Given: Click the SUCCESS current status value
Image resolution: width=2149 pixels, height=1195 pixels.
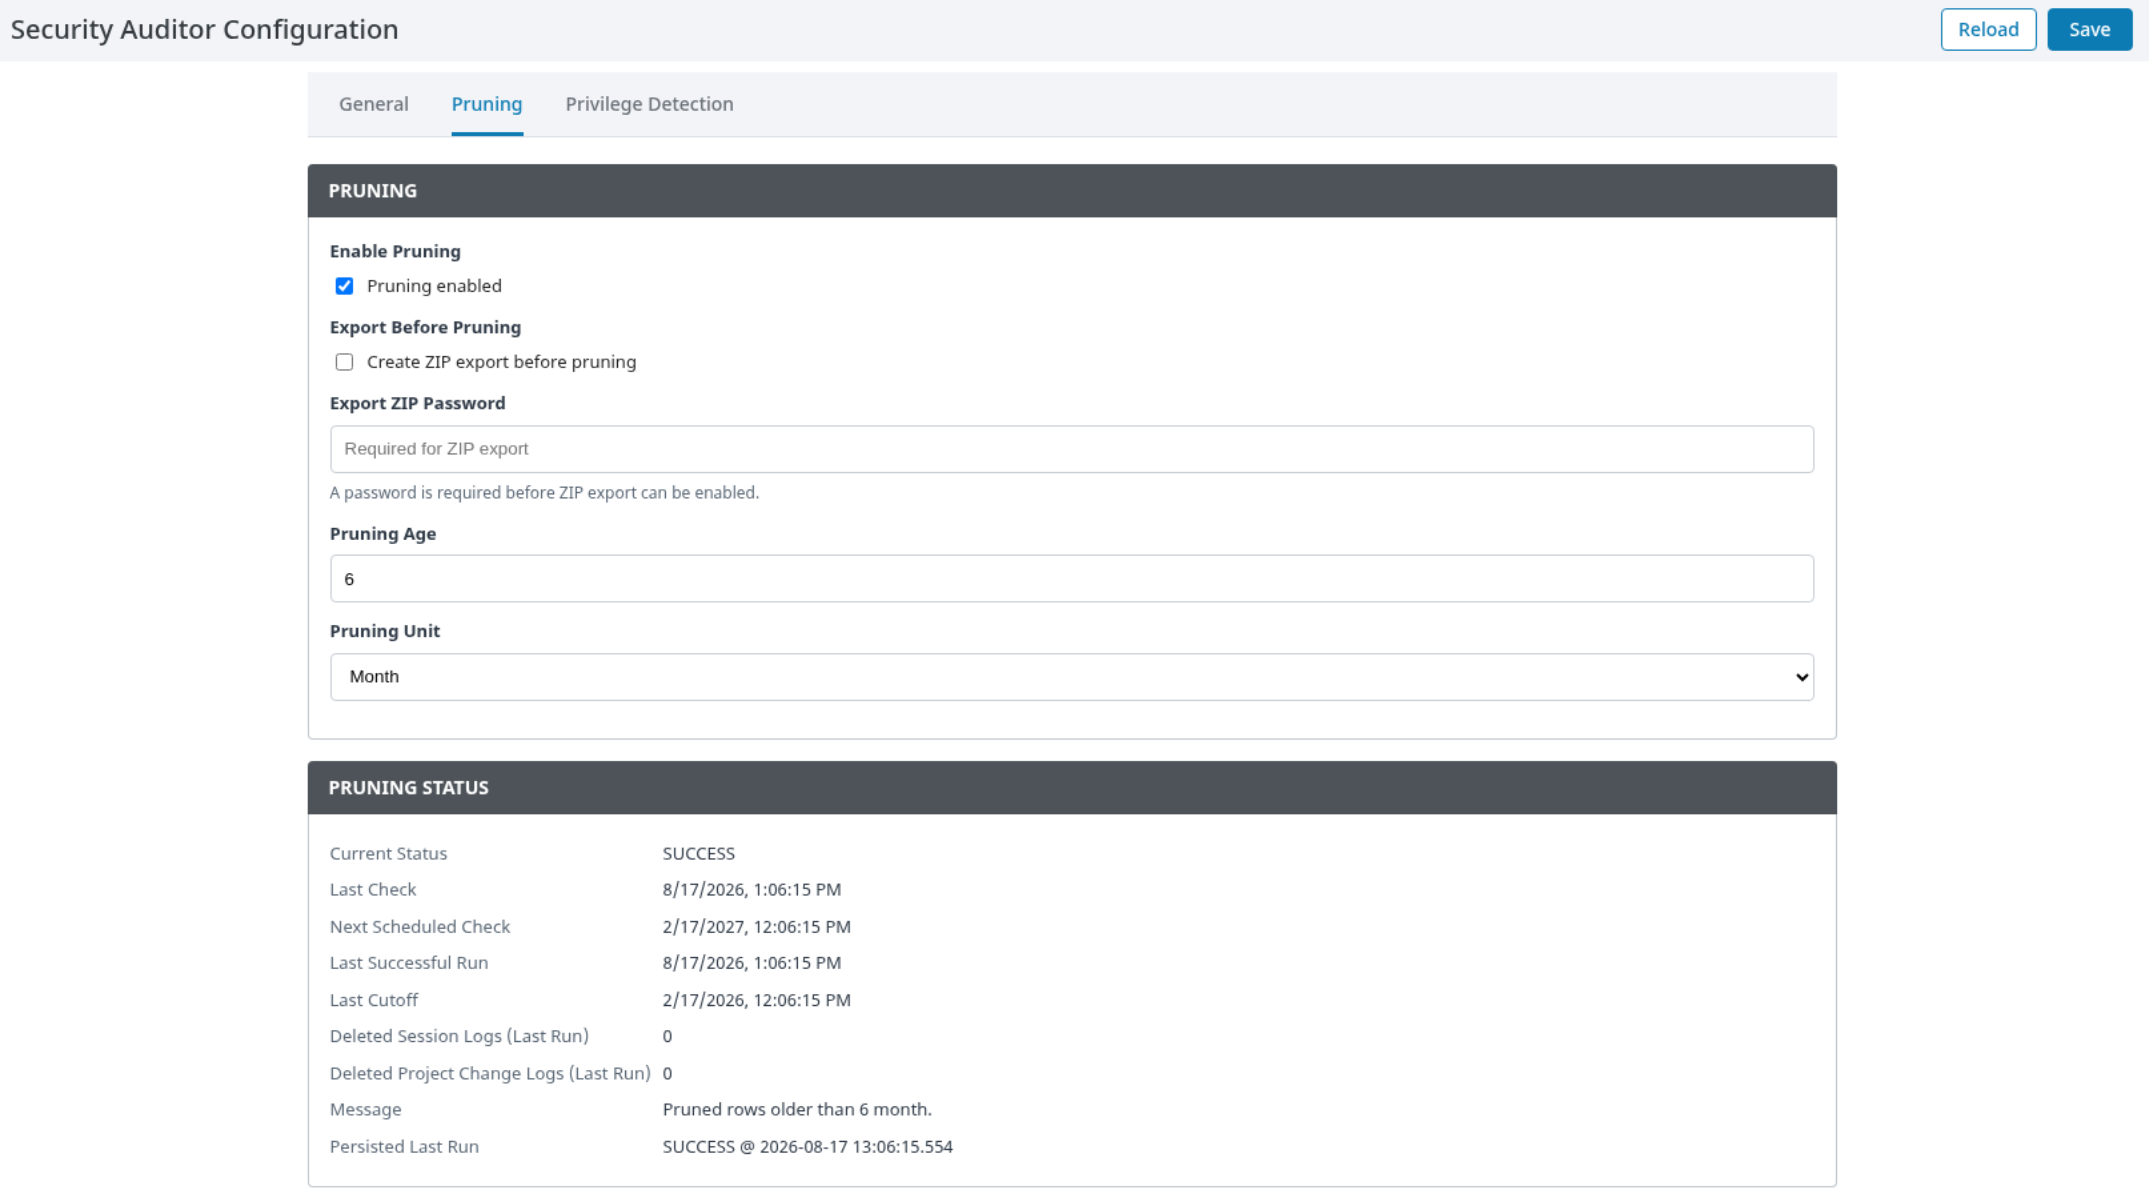Looking at the screenshot, I should 698,853.
